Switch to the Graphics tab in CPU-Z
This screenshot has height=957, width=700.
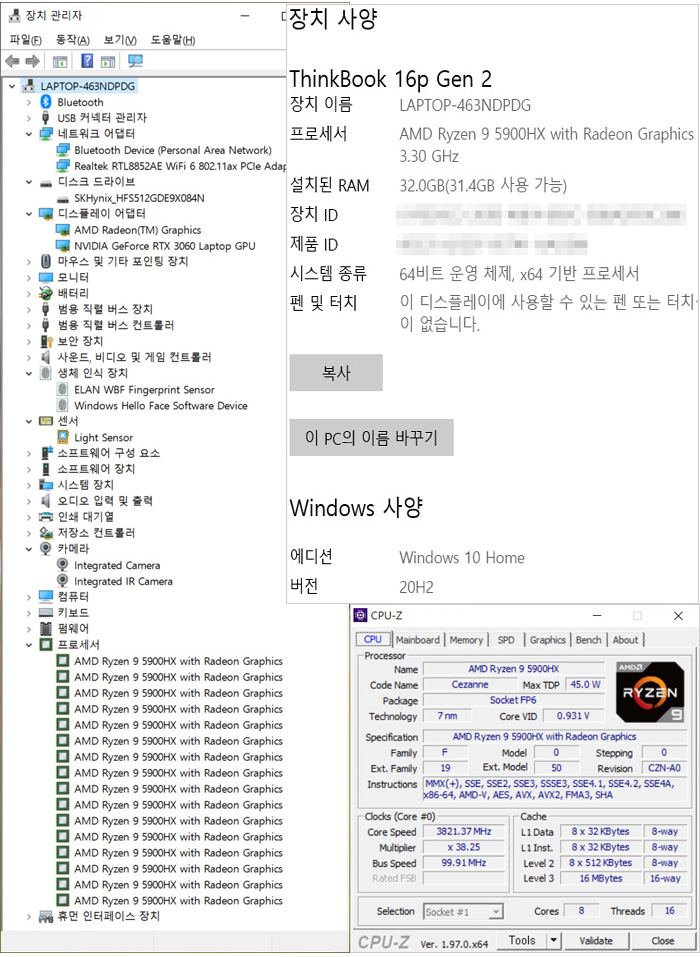tap(547, 640)
